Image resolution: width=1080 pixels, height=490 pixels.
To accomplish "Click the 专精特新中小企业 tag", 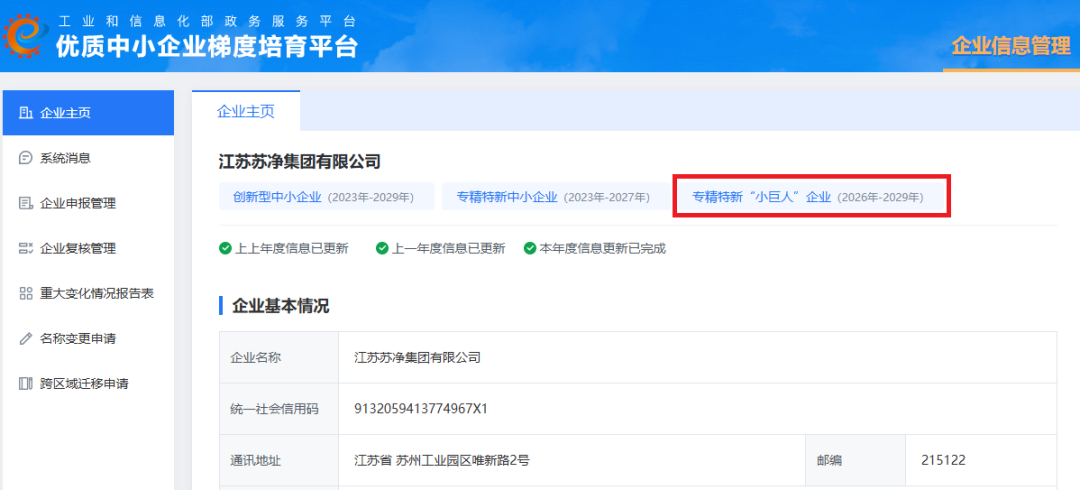I will pyautogui.click(x=553, y=197).
